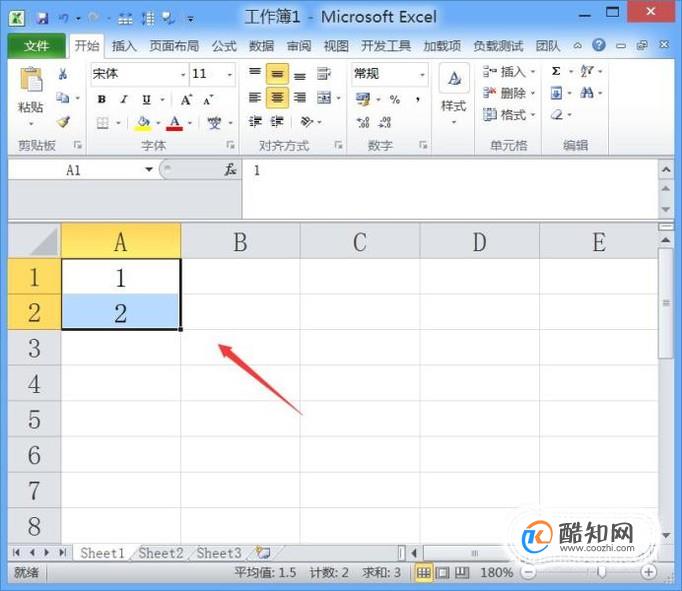Select row 3 header
The width and height of the screenshot is (682, 591).
click(34, 348)
